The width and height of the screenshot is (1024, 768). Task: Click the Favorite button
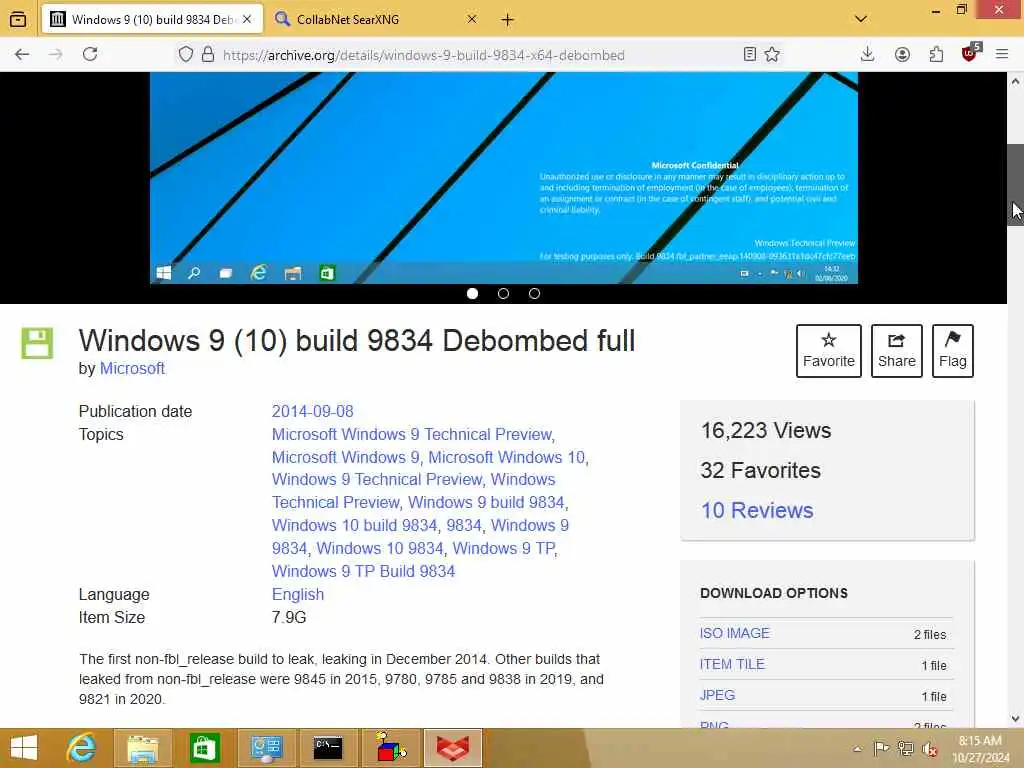(x=829, y=351)
